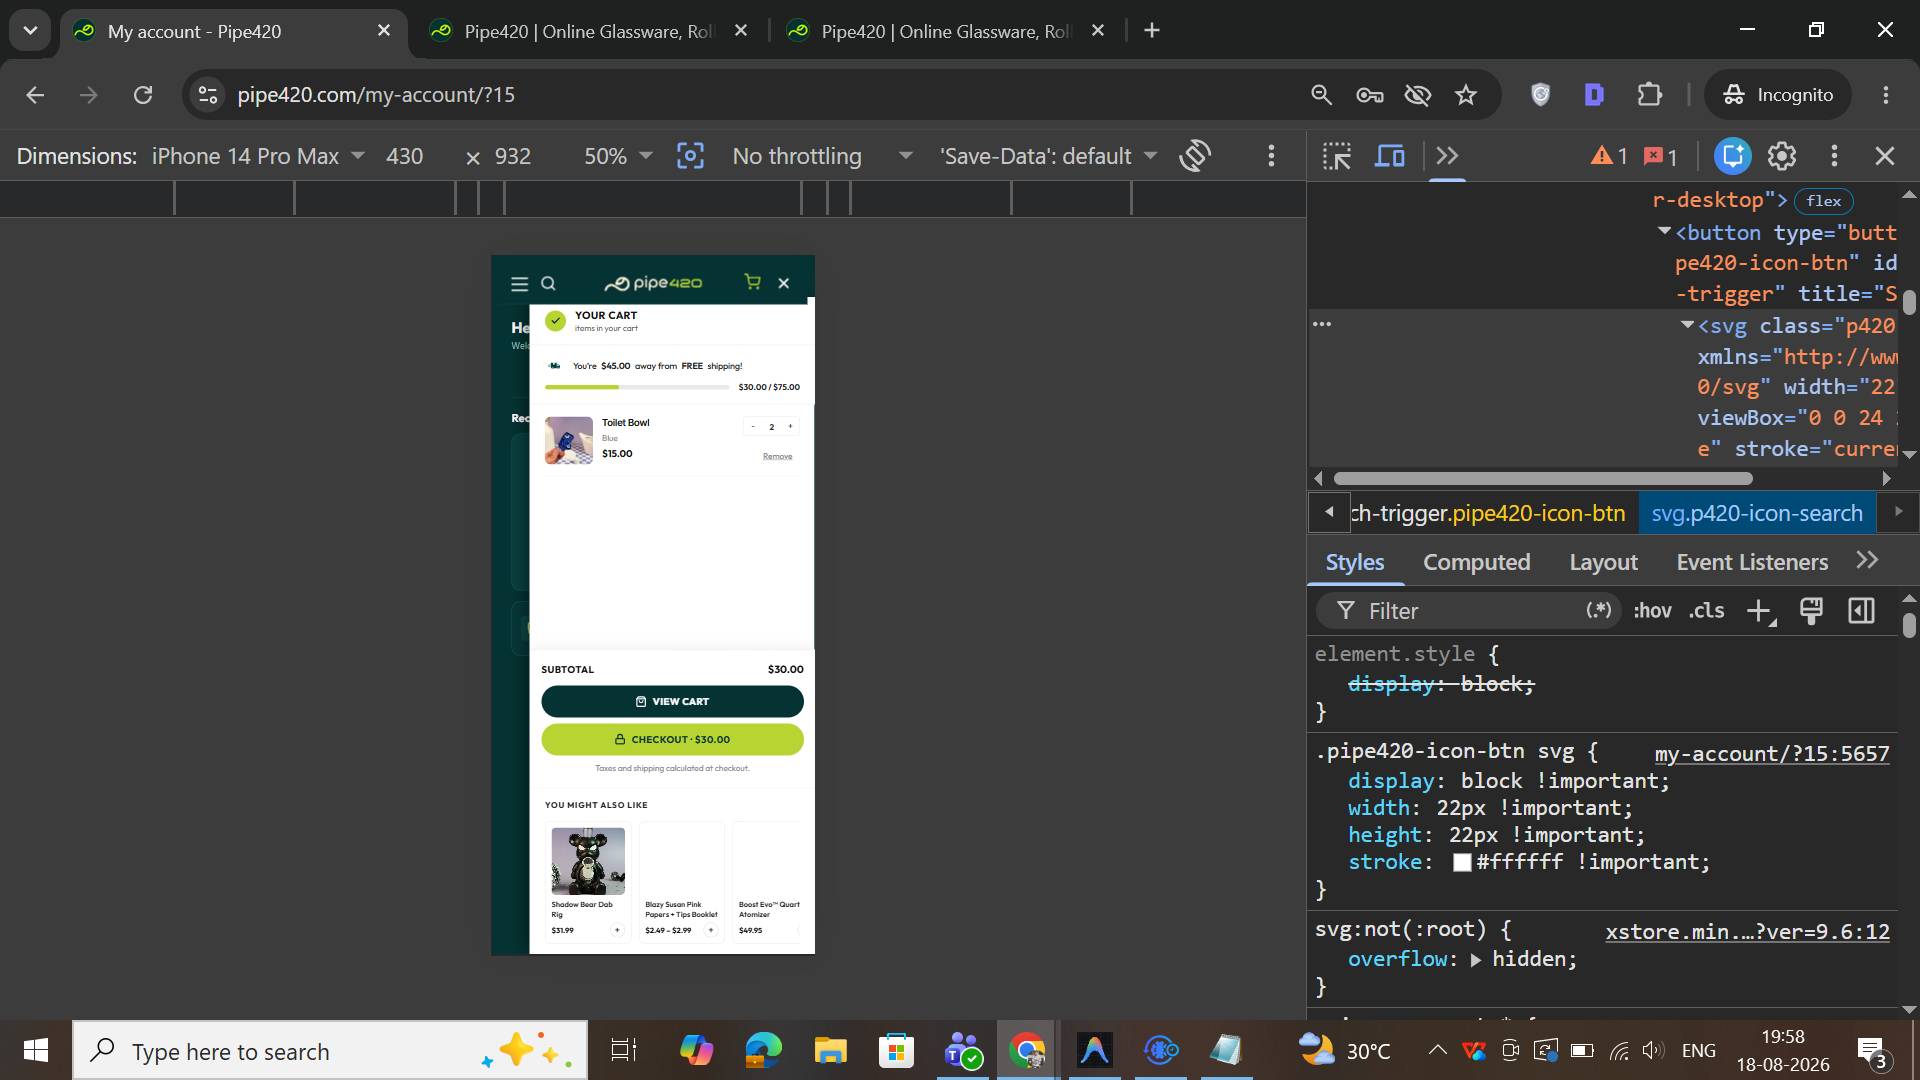Click the rotate device orientation icon

[x=1195, y=156]
